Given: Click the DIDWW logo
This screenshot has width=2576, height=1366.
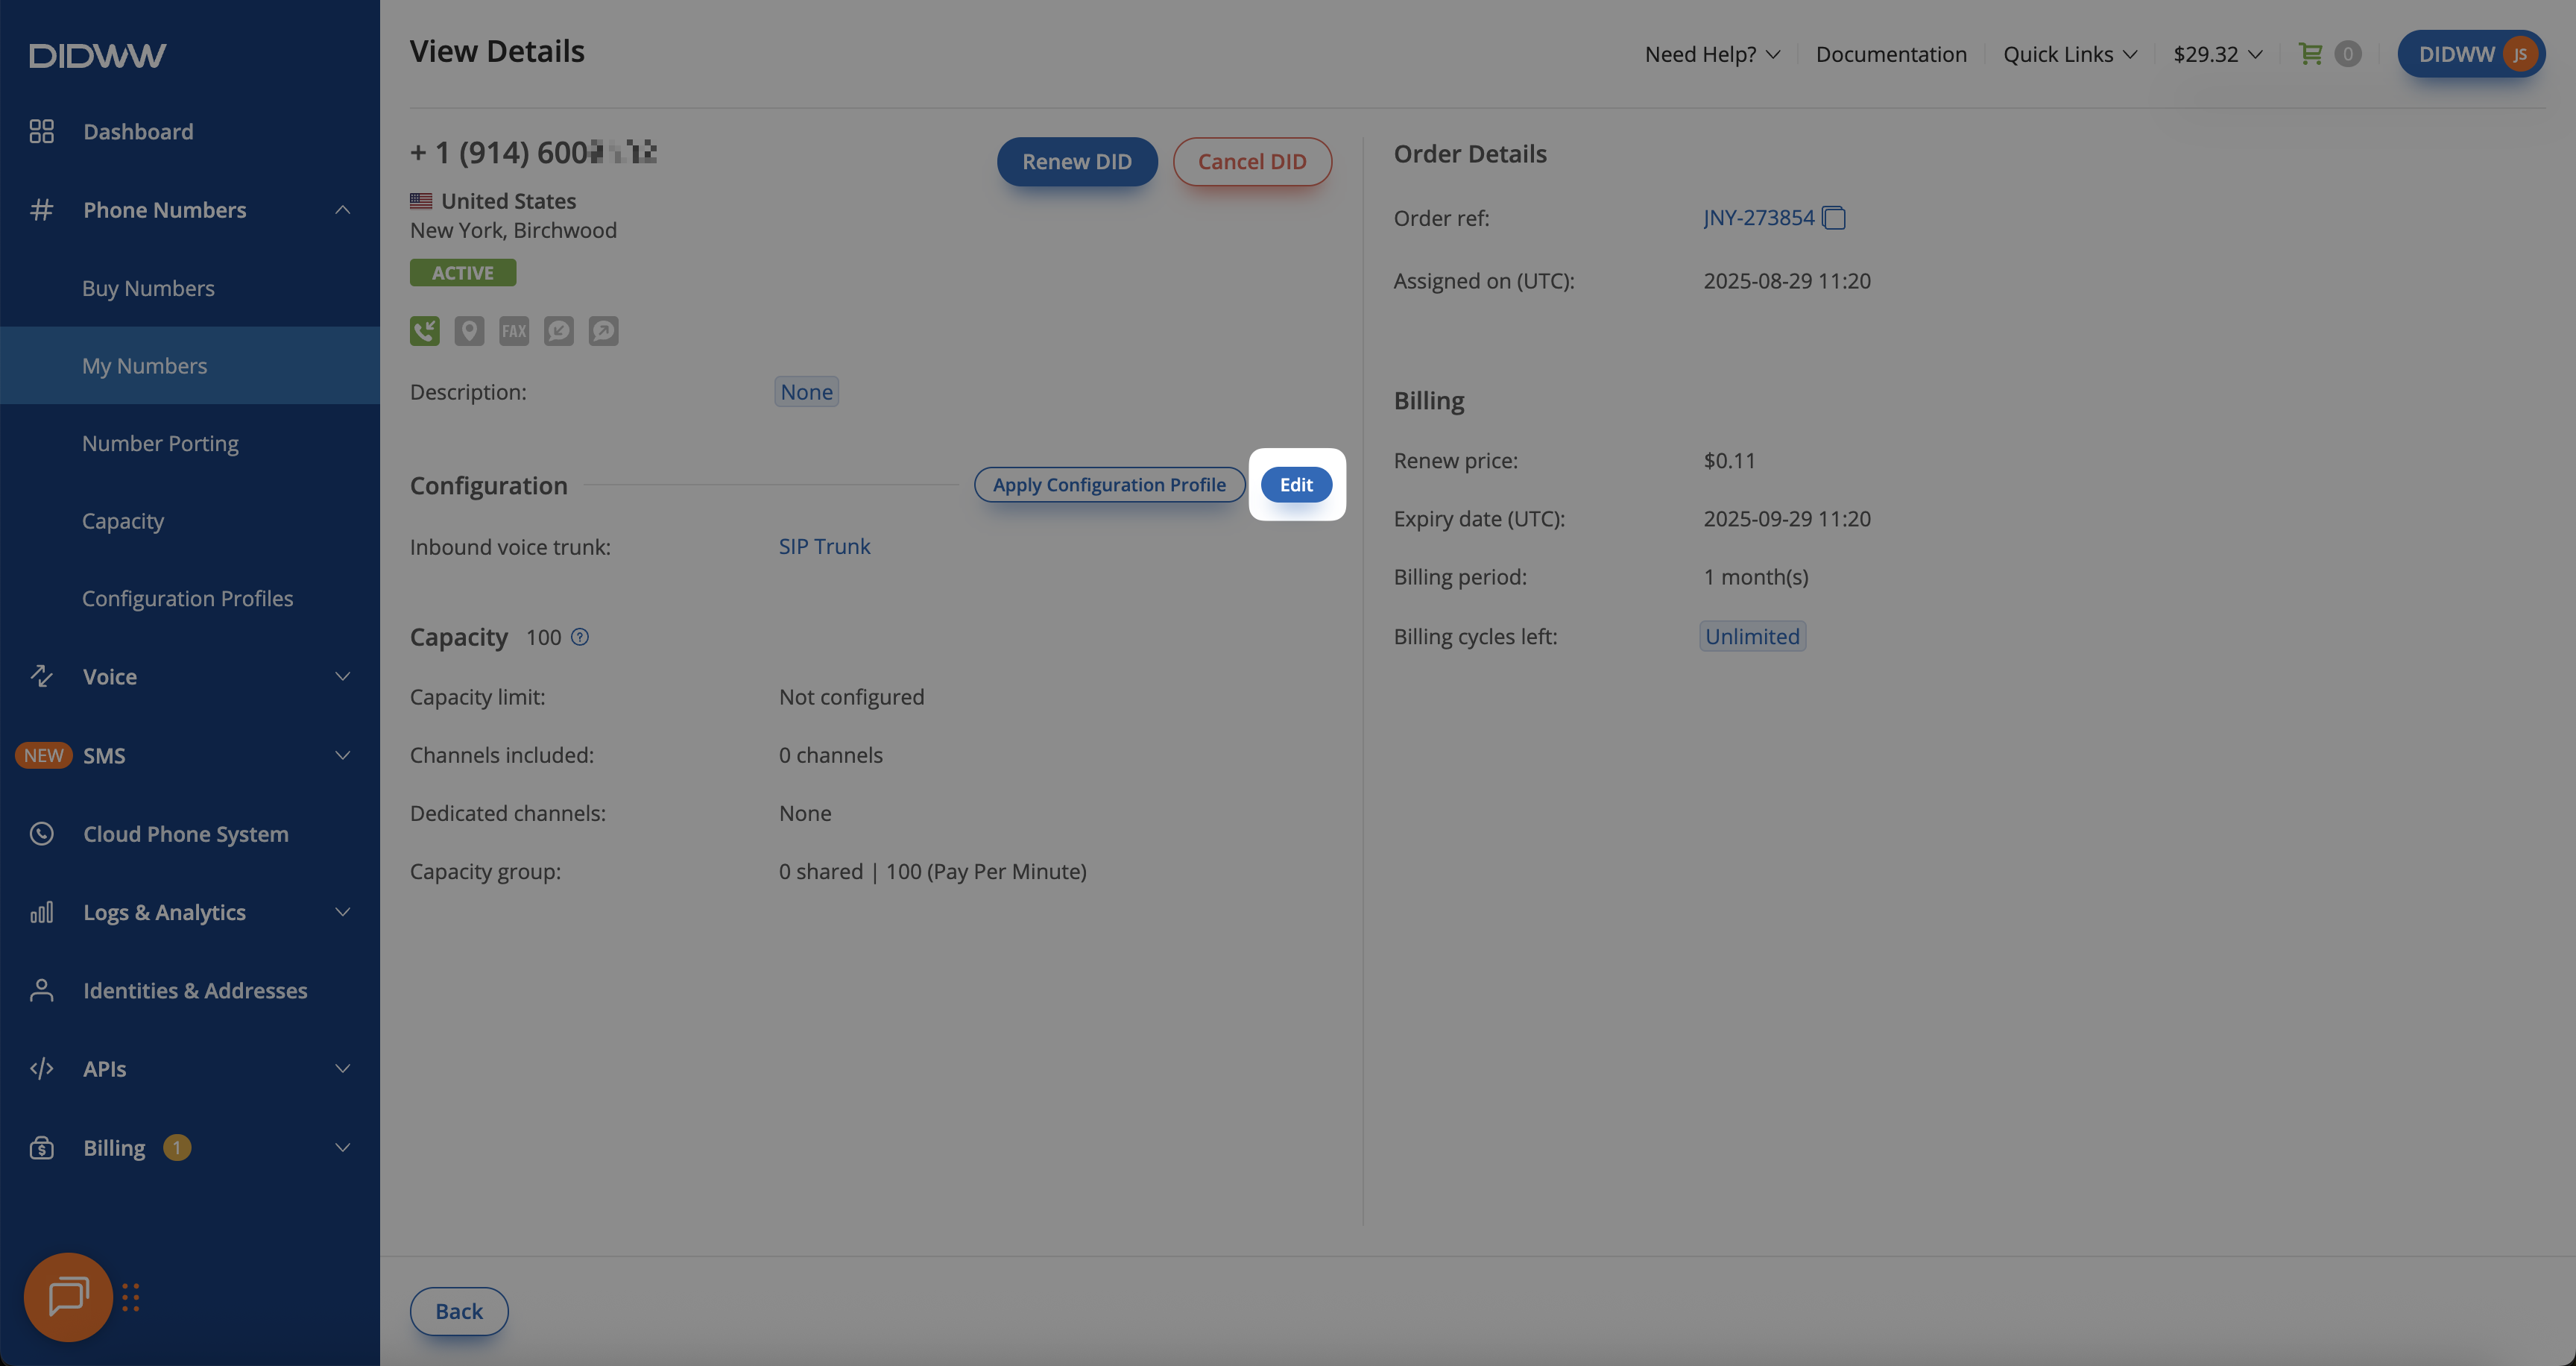Looking at the screenshot, I should pyautogui.click(x=97, y=55).
